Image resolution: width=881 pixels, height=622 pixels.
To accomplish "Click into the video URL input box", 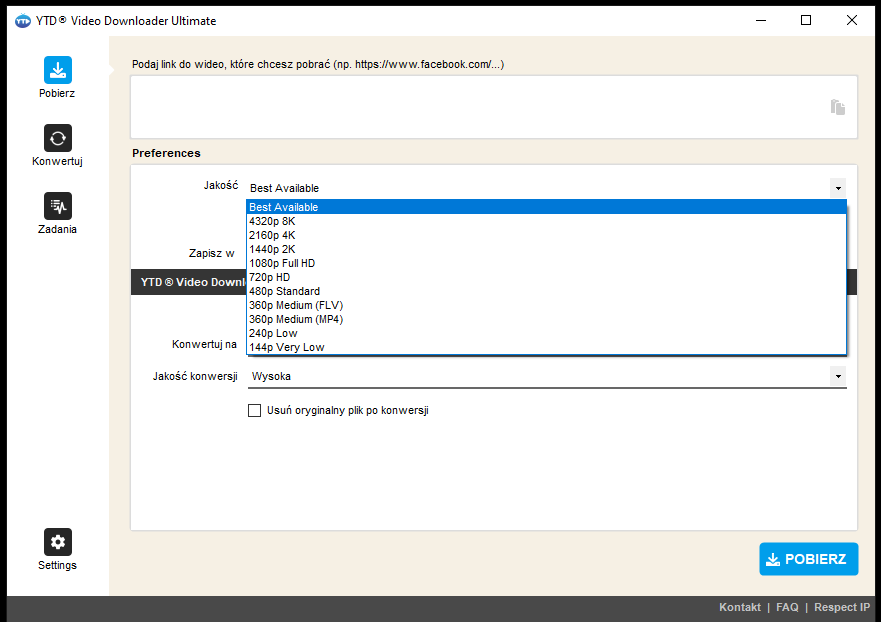I will click(x=494, y=107).
